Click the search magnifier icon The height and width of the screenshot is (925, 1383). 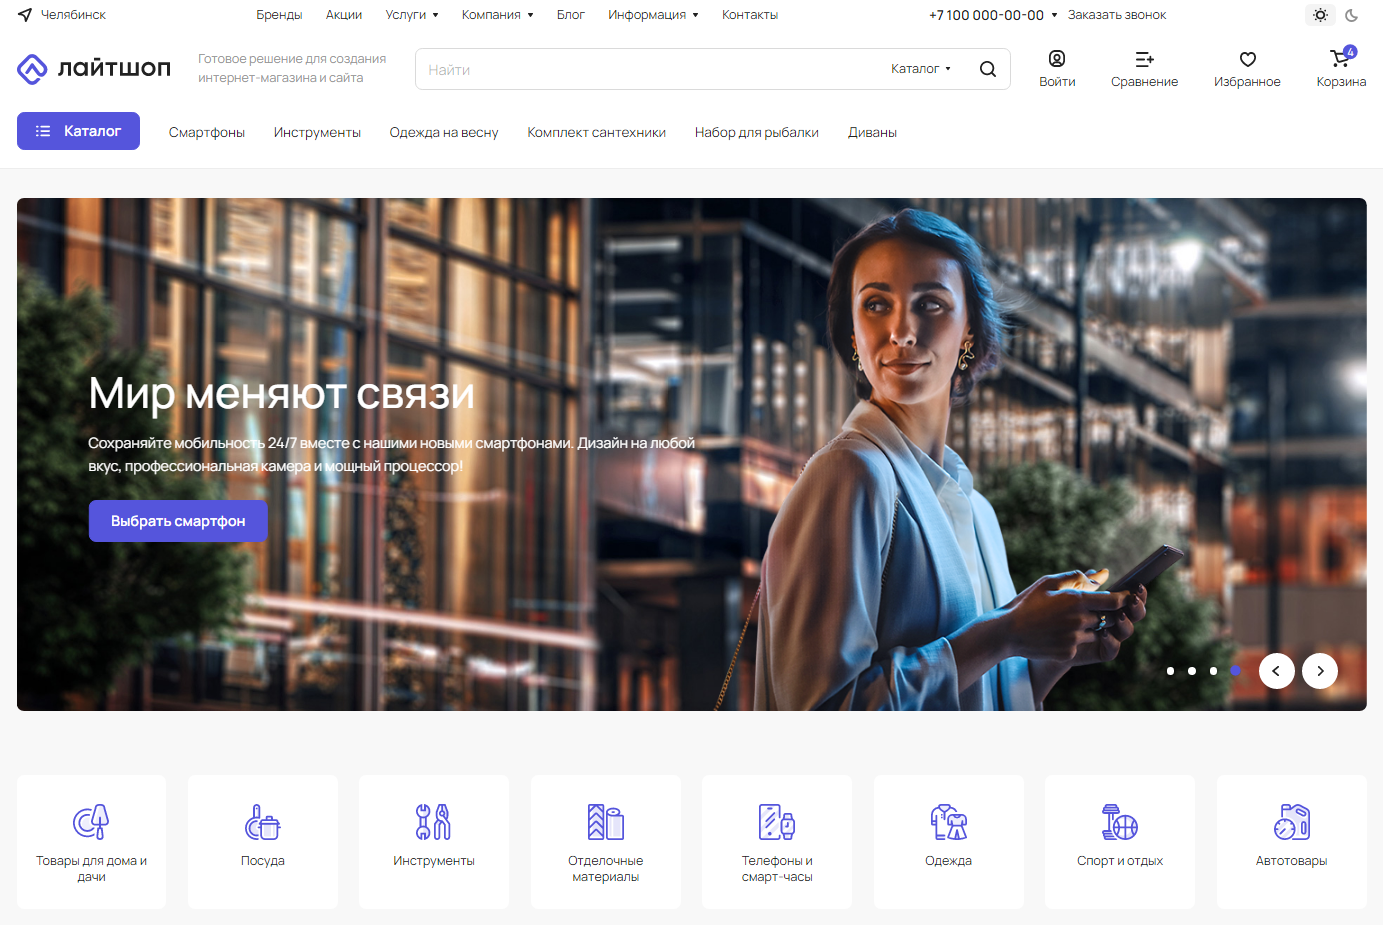pos(988,69)
